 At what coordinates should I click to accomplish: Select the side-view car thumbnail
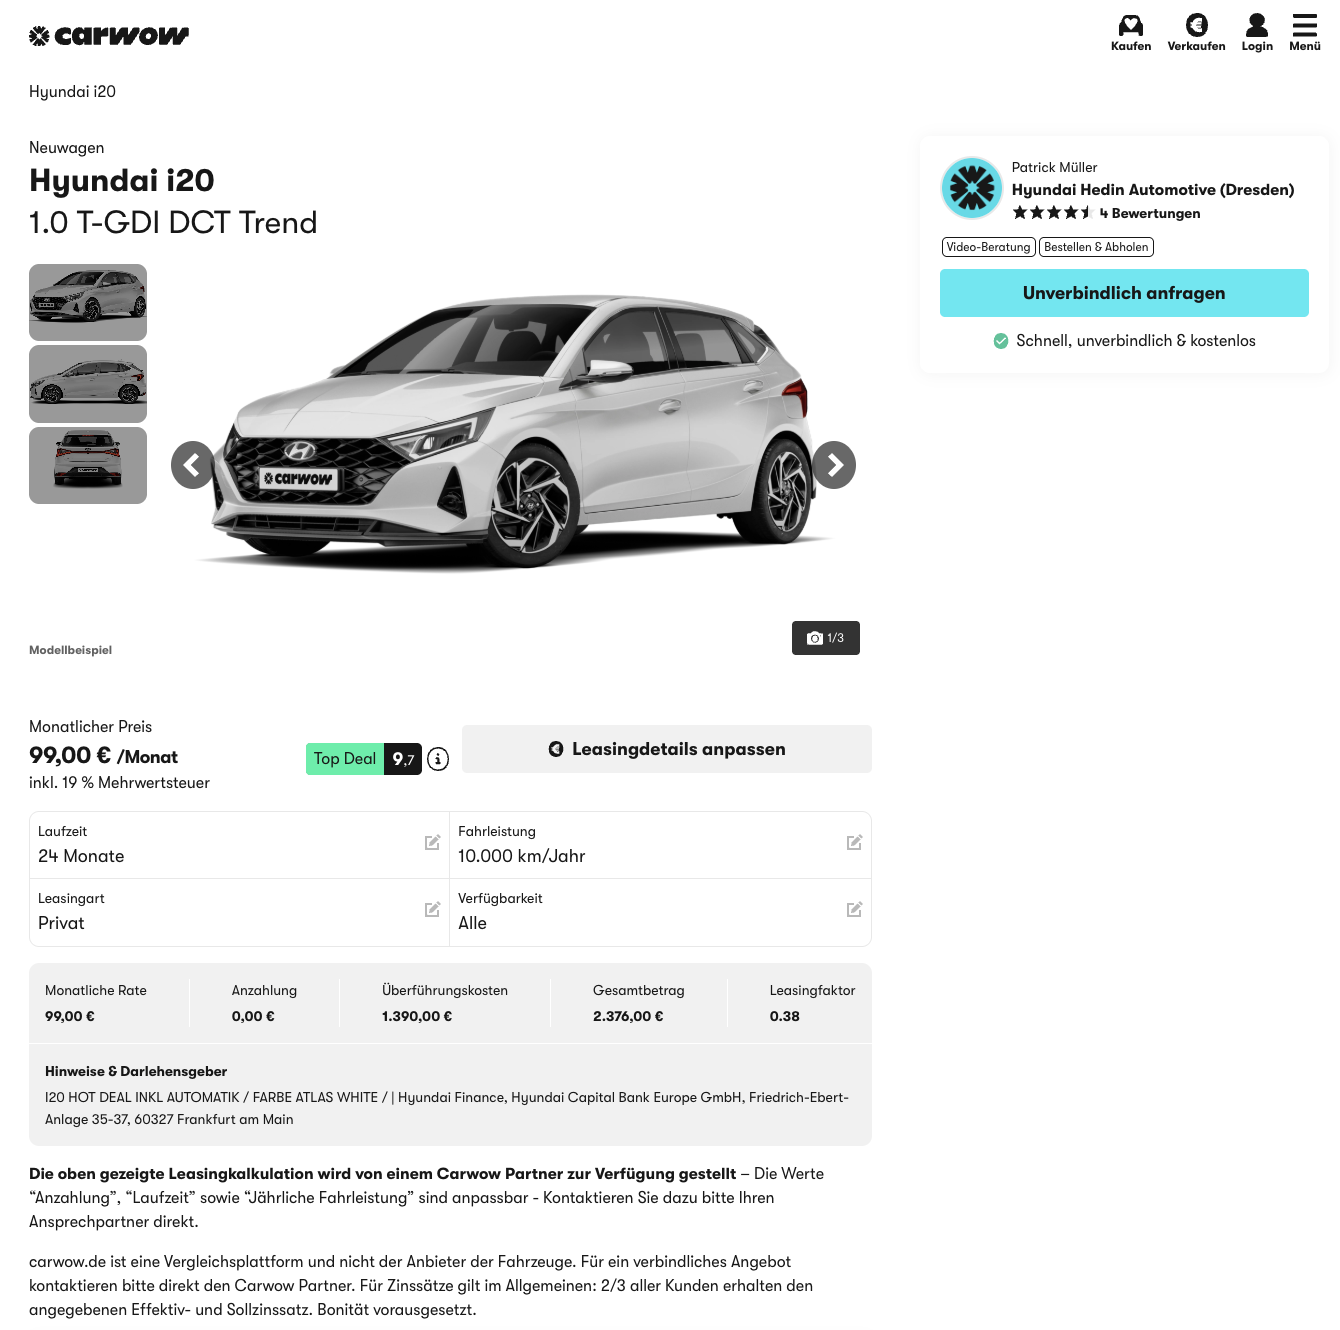pyautogui.click(x=88, y=384)
